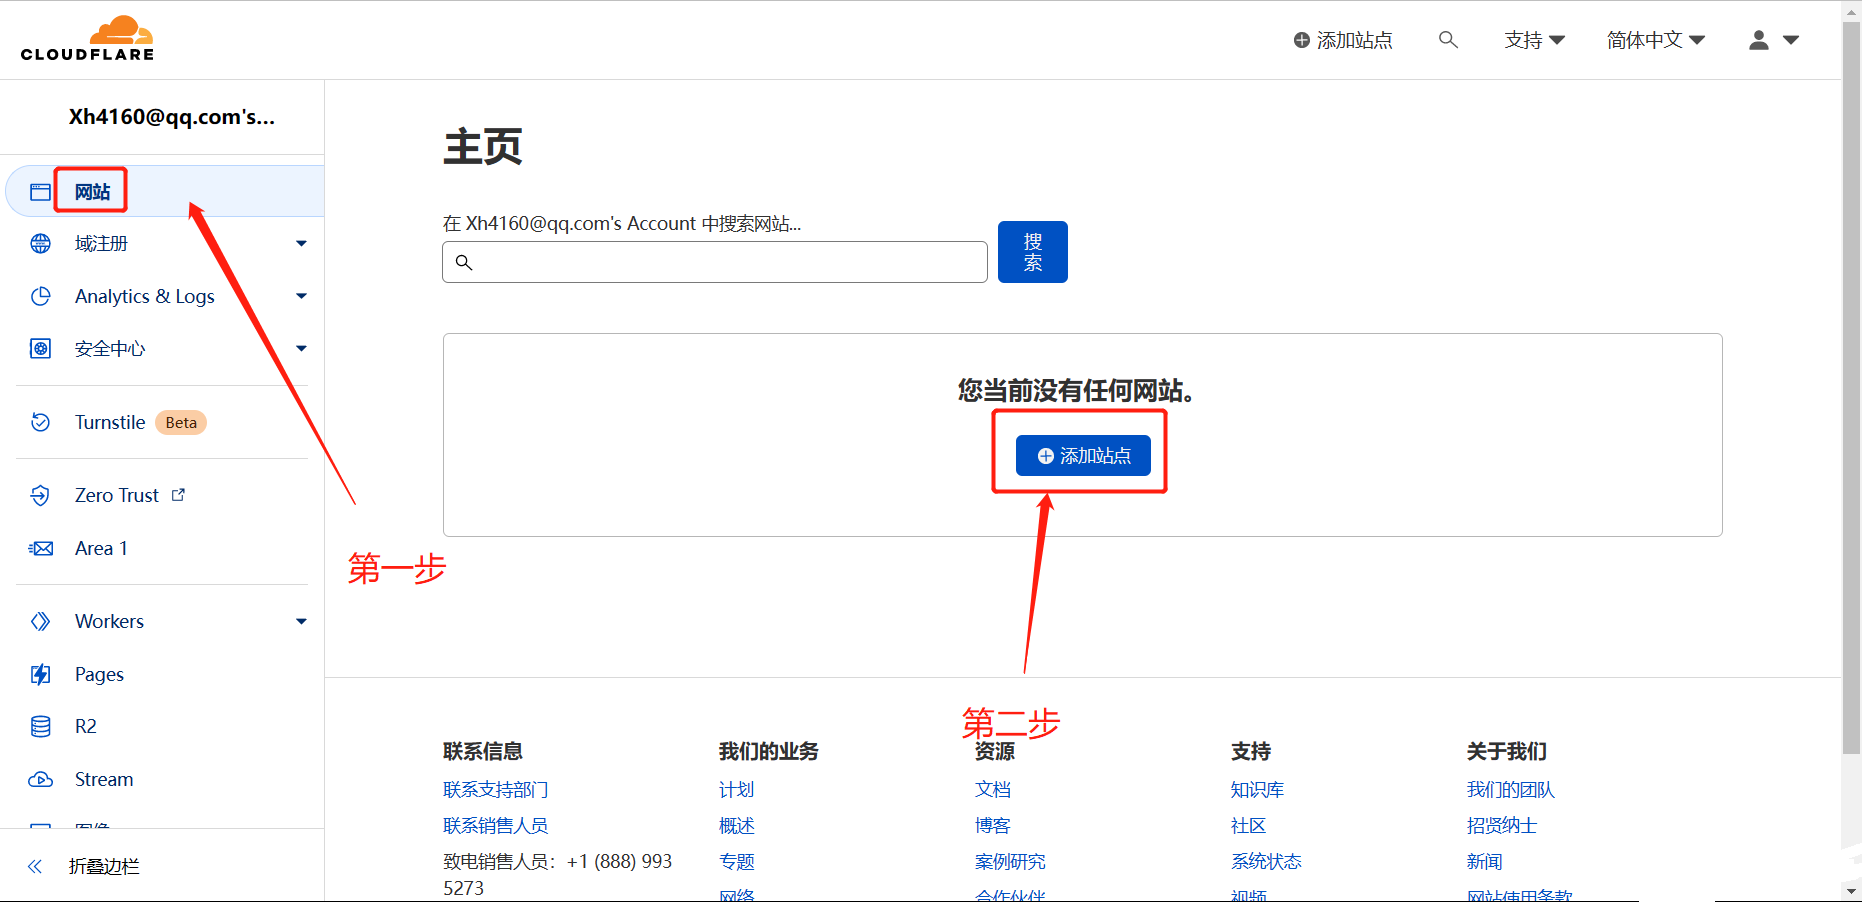Open 社区 footer link
Image resolution: width=1862 pixels, height=902 pixels.
click(1249, 825)
